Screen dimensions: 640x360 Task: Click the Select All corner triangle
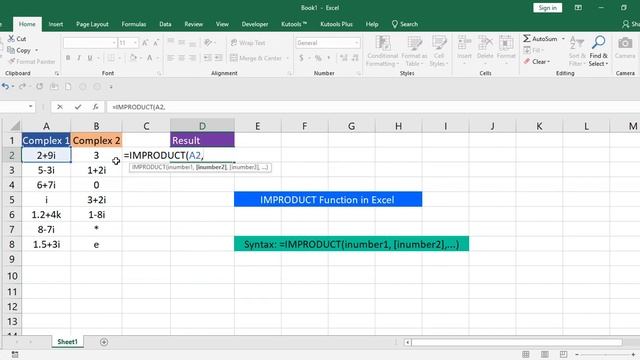pyautogui.click(x=15, y=126)
